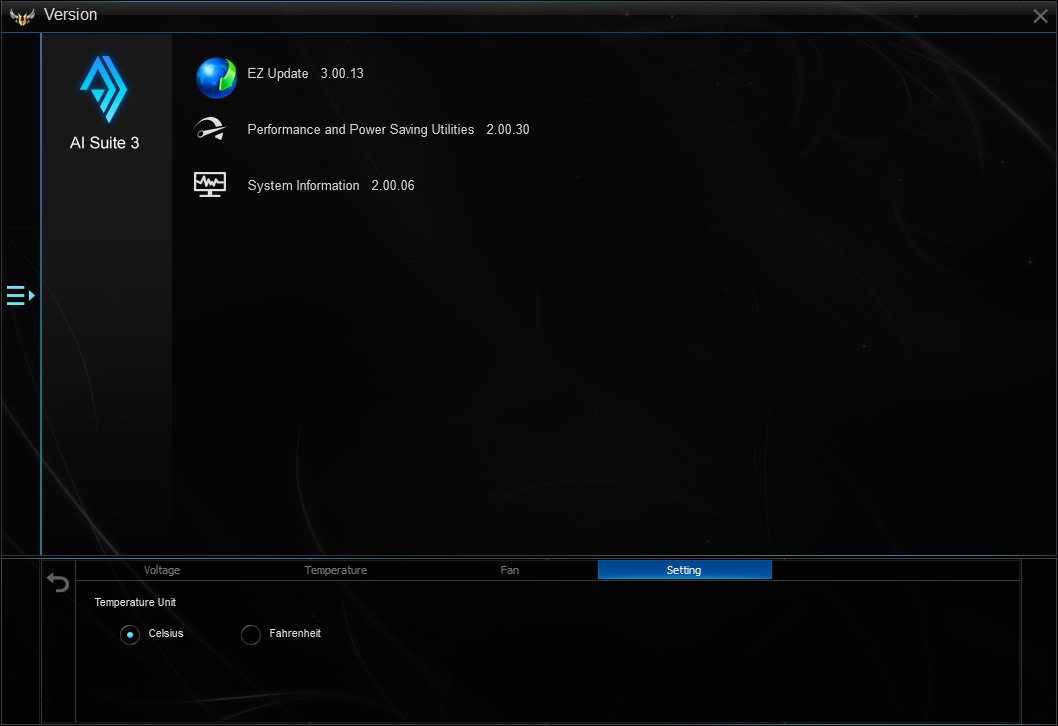This screenshot has width=1058, height=726.
Task: Click Performance and Power Saving Utilities 2.00.30 text
Action: click(388, 130)
